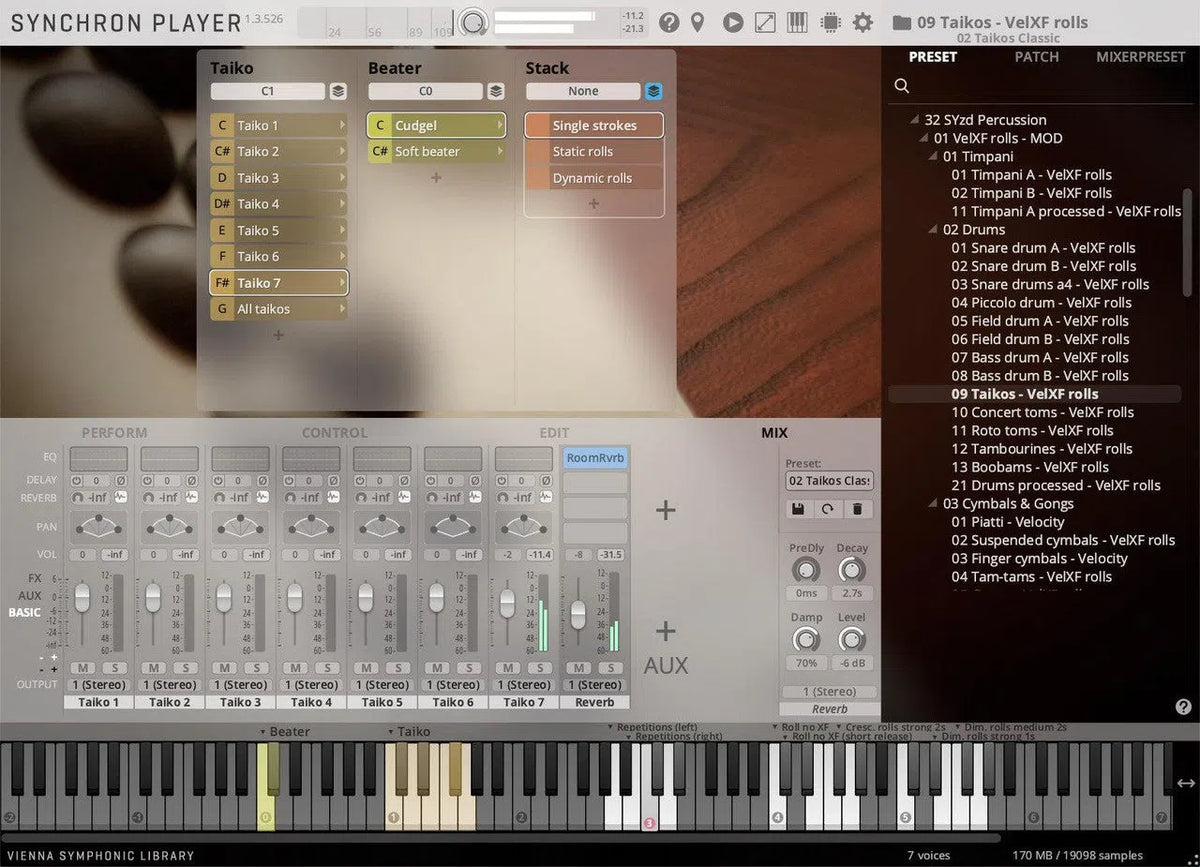1200x867 pixels.
Task: Switch to the PATCH tab
Action: click(x=1036, y=57)
